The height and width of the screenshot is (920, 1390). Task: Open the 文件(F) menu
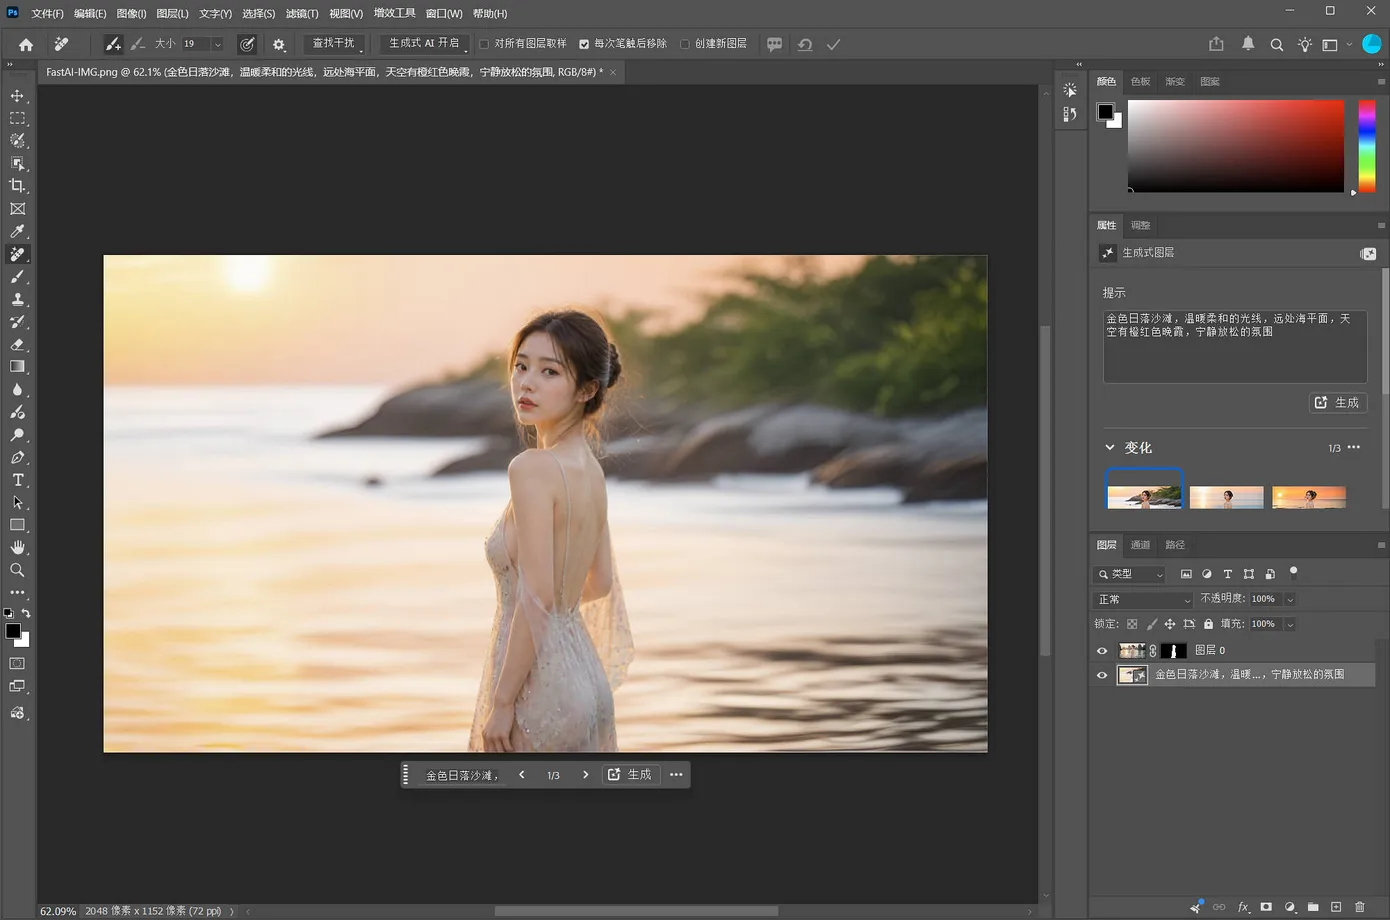[x=47, y=13]
